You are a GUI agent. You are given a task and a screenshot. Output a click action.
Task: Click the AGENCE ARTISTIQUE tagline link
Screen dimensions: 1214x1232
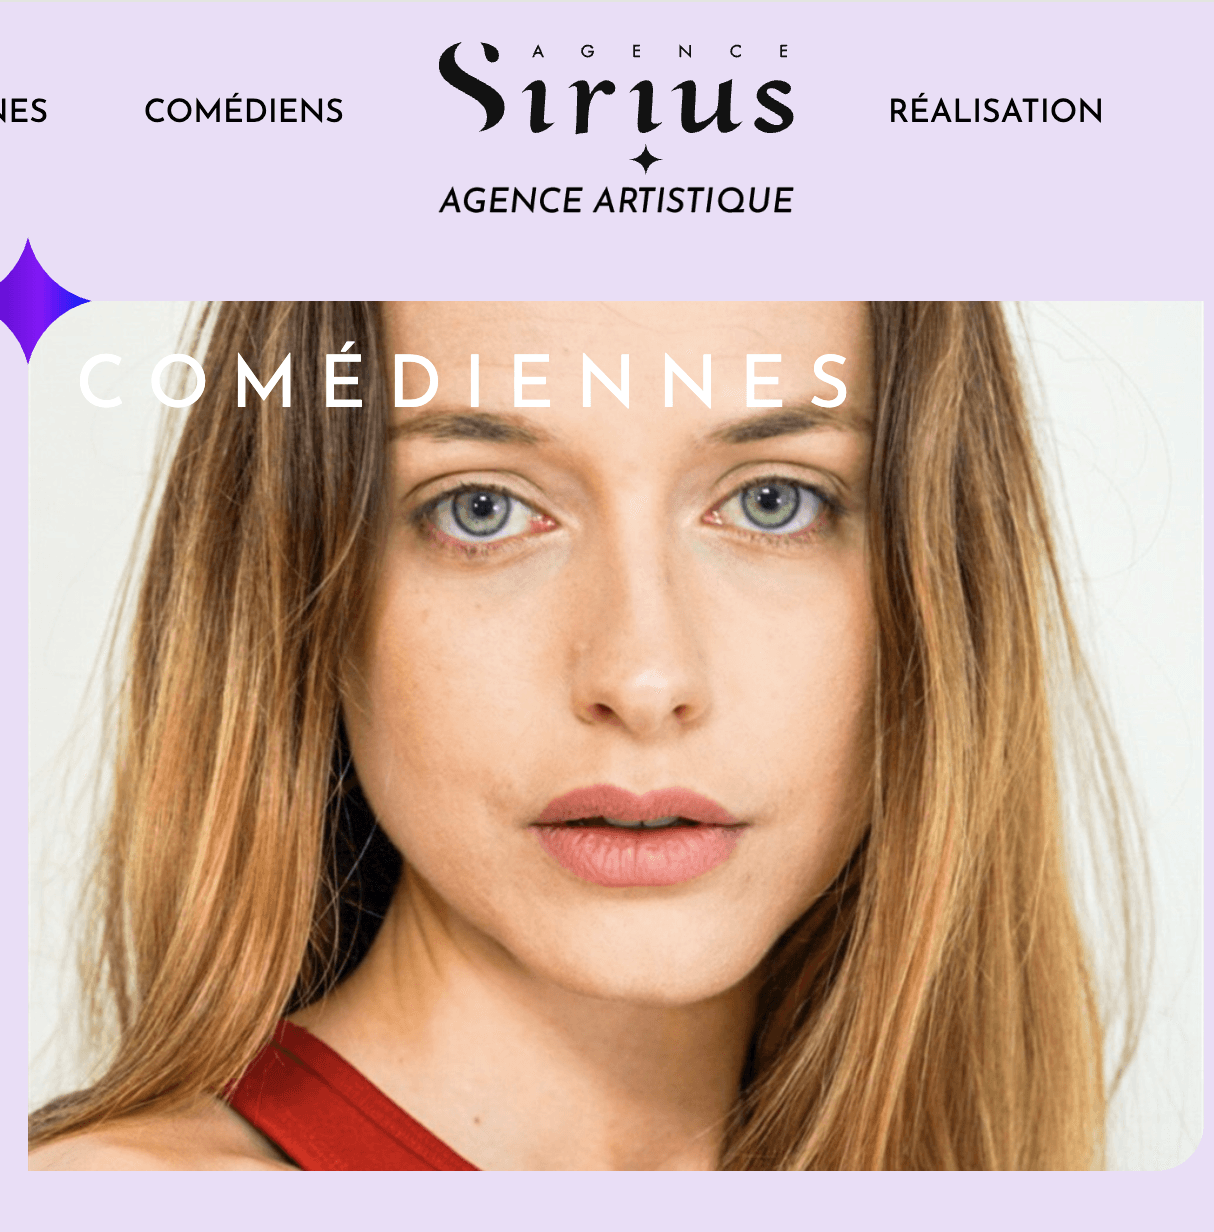616,200
